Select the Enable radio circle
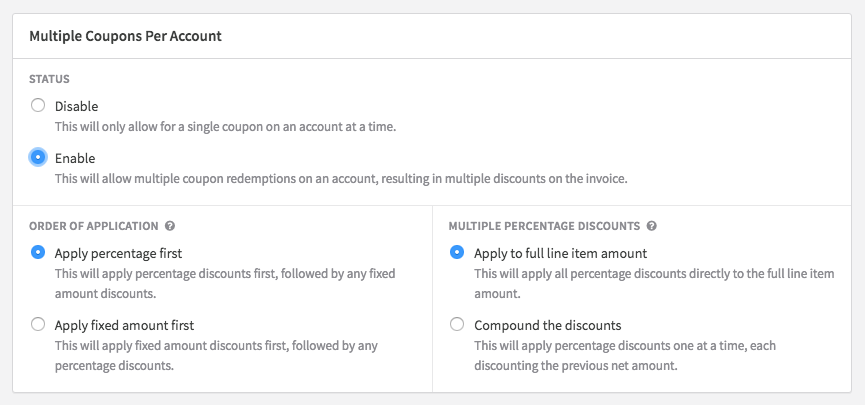865x405 pixels. (38, 157)
